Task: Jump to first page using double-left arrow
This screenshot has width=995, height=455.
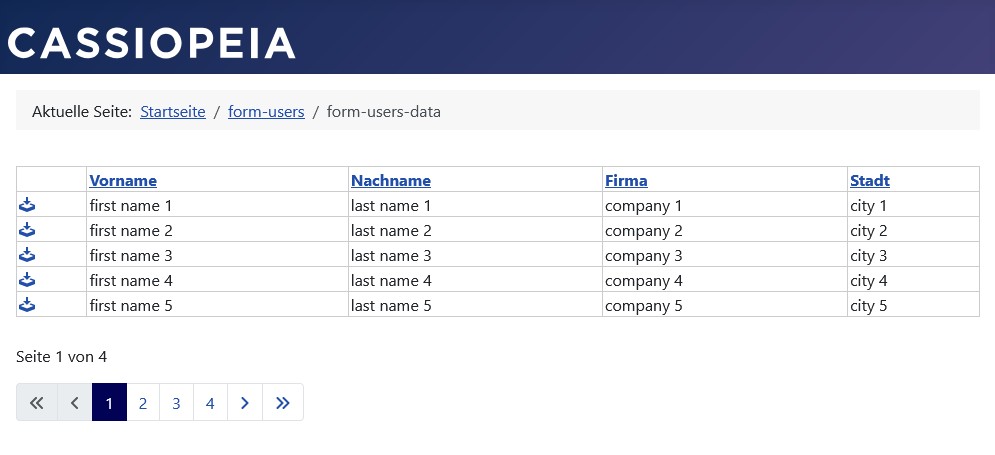Action: coord(37,403)
